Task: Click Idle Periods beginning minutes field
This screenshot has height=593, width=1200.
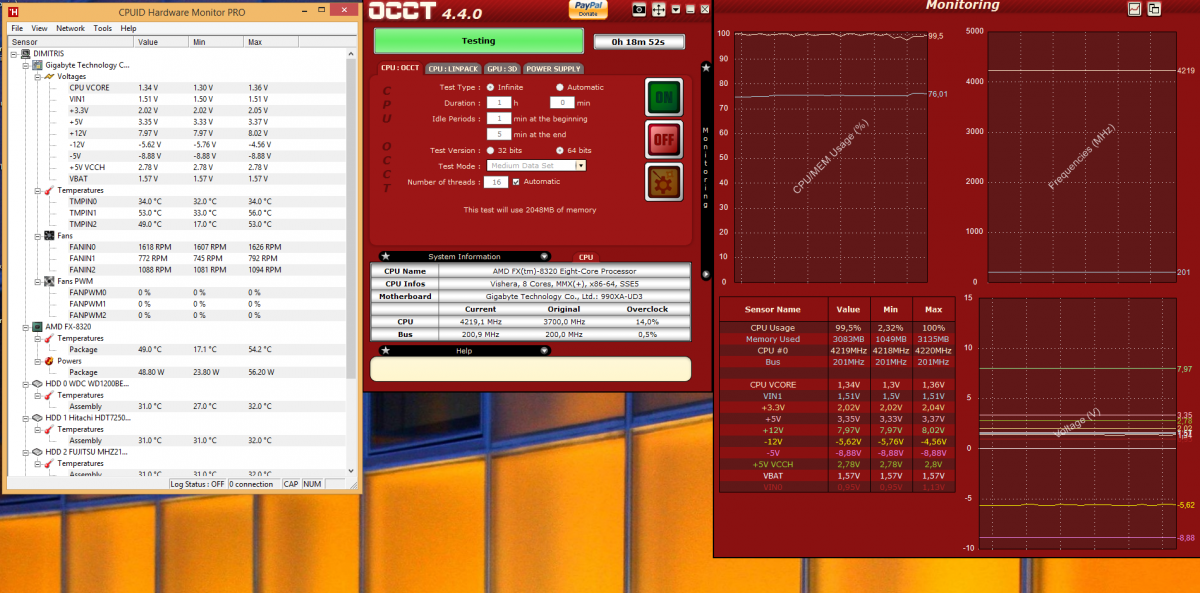Action: pyautogui.click(x=497, y=119)
